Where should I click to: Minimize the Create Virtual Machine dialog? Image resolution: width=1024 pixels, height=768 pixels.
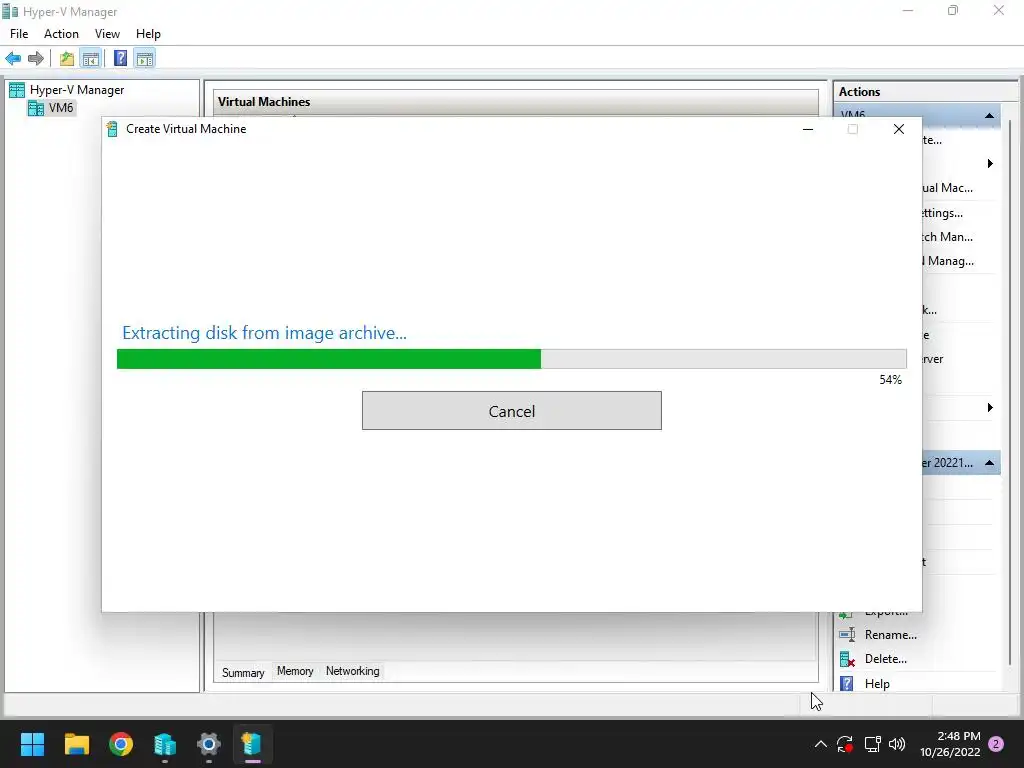pos(808,129)
